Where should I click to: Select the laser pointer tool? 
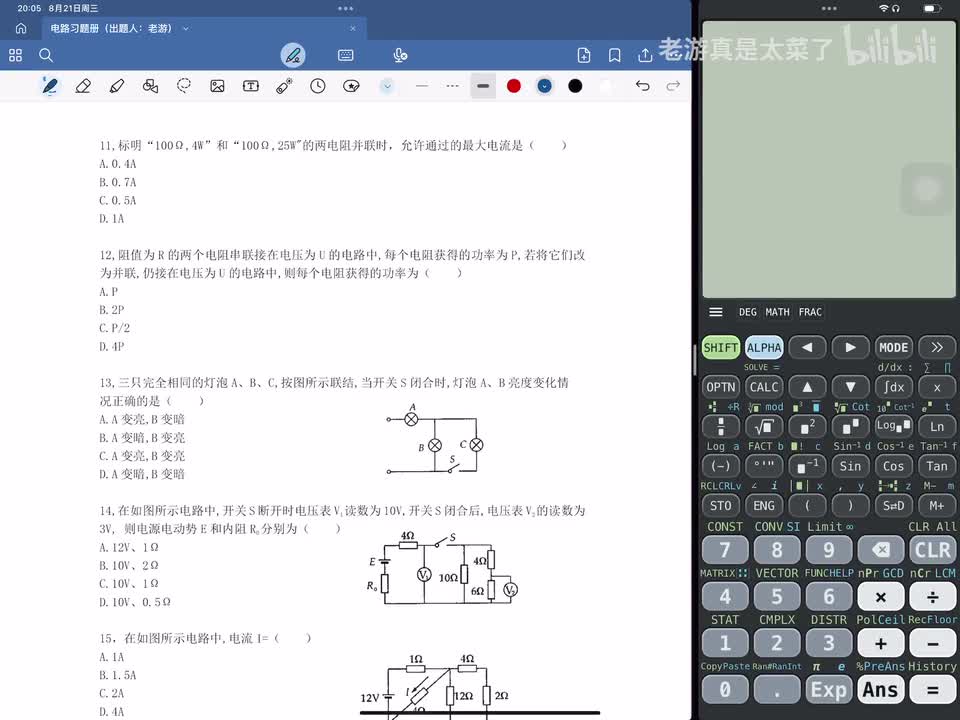coord(284,86)
